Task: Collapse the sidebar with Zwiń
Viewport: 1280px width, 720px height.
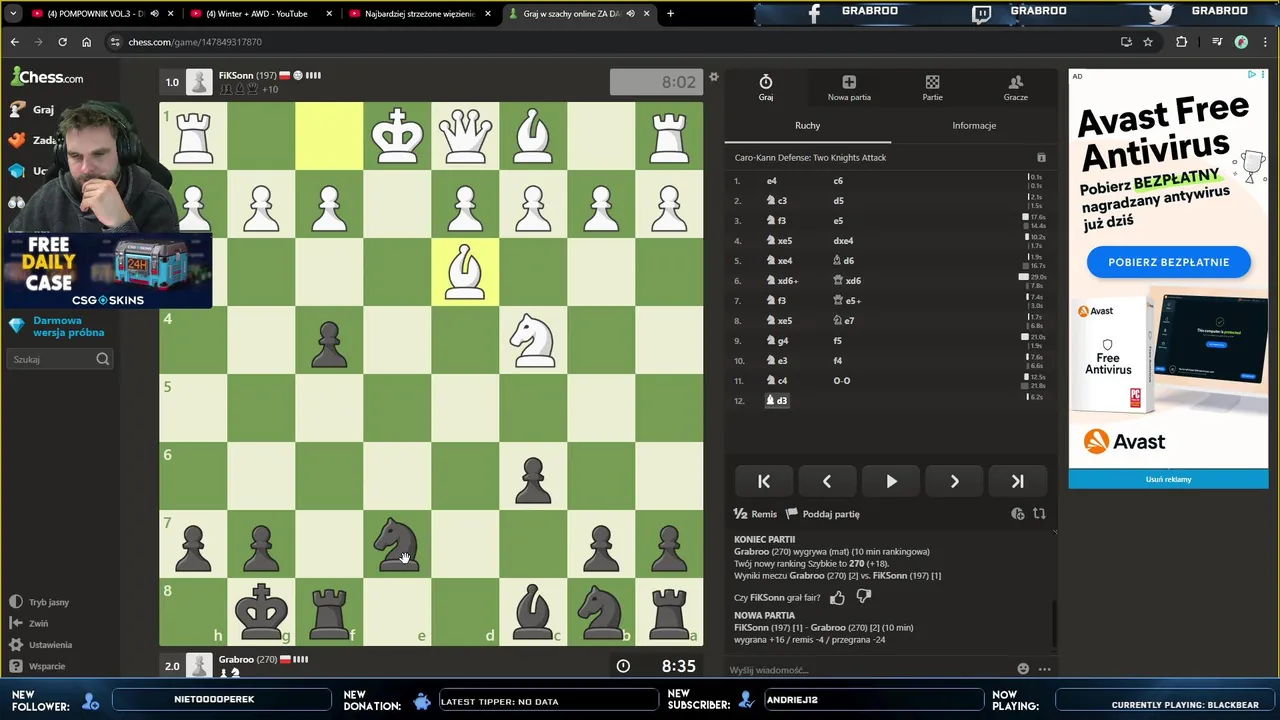Action: 28,623
